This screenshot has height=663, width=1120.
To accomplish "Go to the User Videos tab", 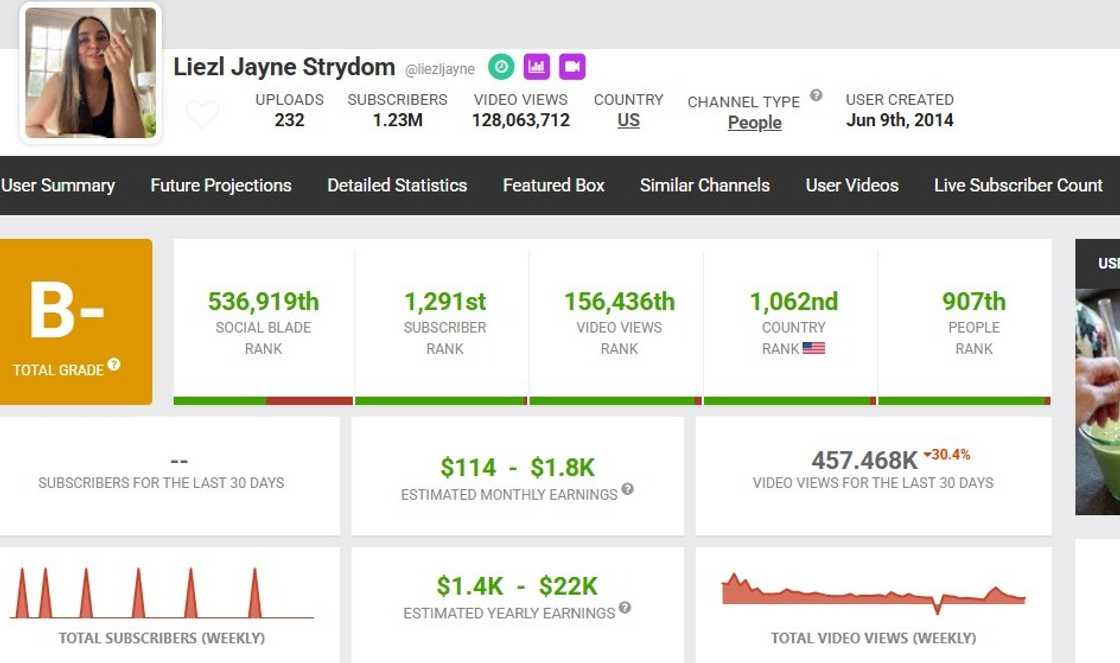I will pos(852,185).
